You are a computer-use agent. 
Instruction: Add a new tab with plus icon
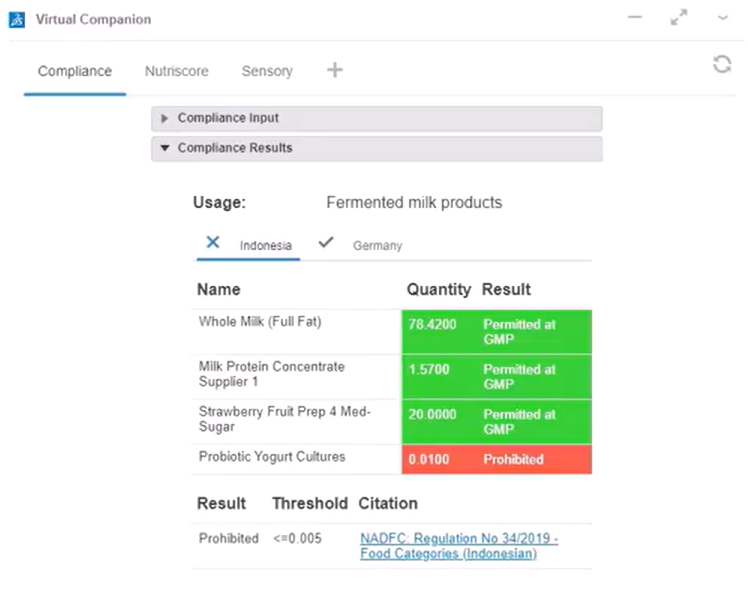point(335,70)
